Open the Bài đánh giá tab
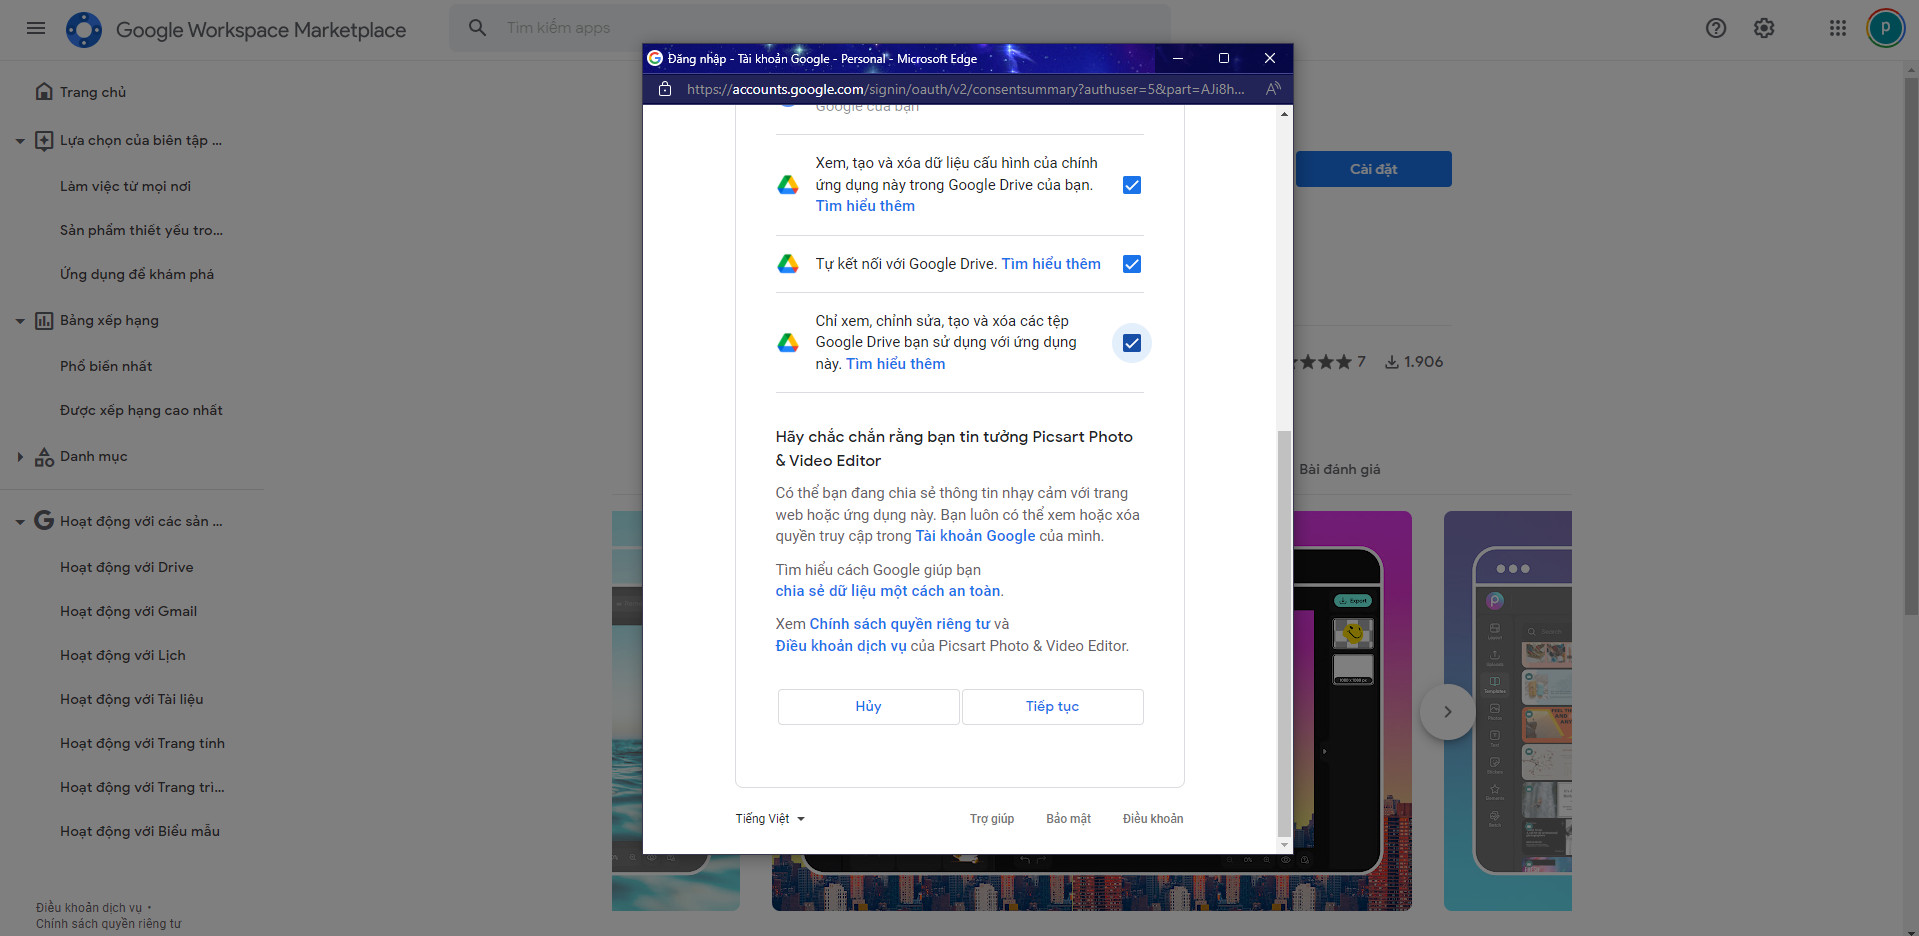The image size is (1919, 936). coord(1340,469)
